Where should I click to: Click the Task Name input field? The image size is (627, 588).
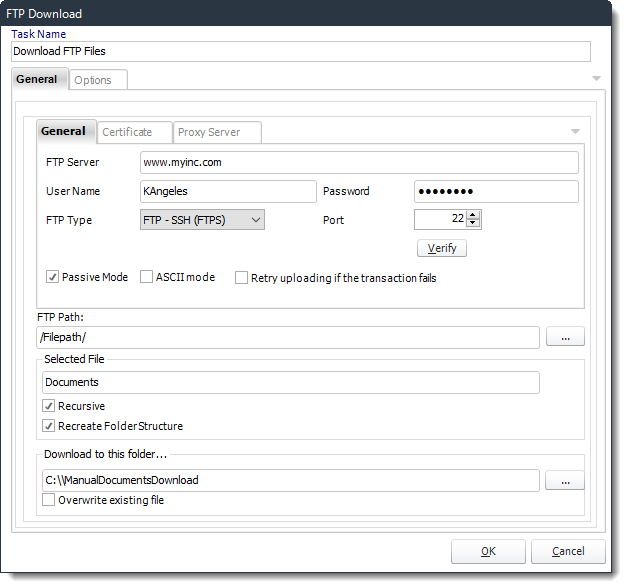click(301, 52)
